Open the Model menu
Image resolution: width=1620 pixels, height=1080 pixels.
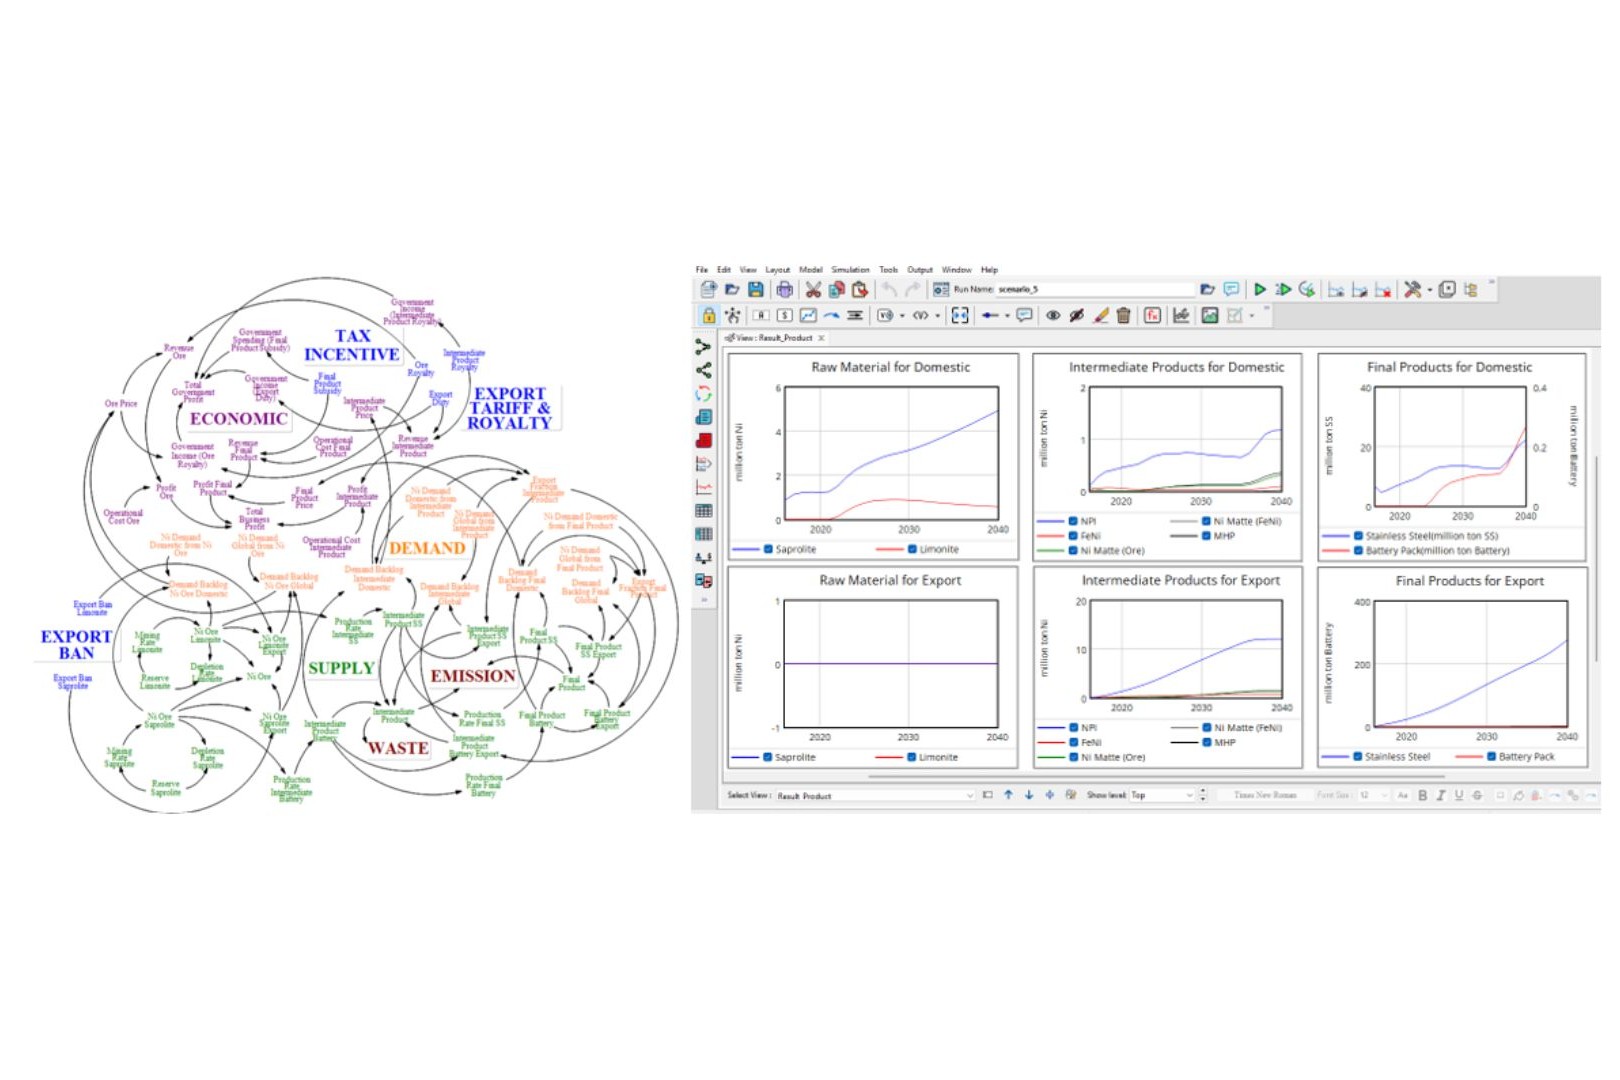(x=810, y=270)
